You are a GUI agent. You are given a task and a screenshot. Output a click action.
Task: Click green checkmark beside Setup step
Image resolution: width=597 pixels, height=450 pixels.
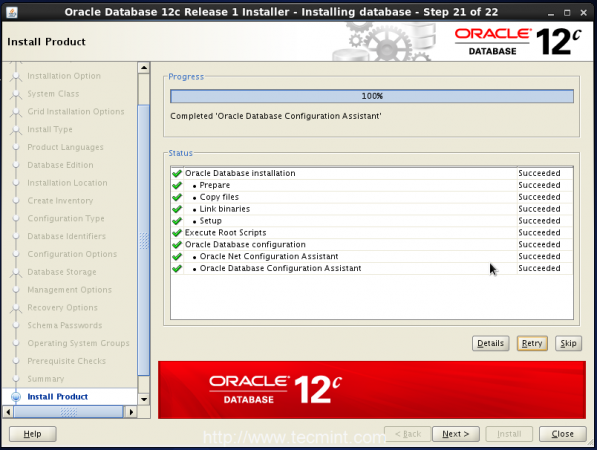coord(177,221)
